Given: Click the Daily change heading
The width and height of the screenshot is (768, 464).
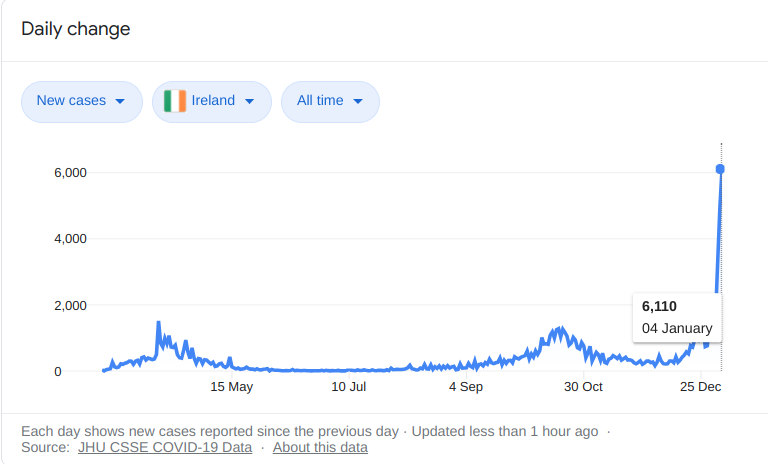Looking at the screenshot, I should point(76,29).
